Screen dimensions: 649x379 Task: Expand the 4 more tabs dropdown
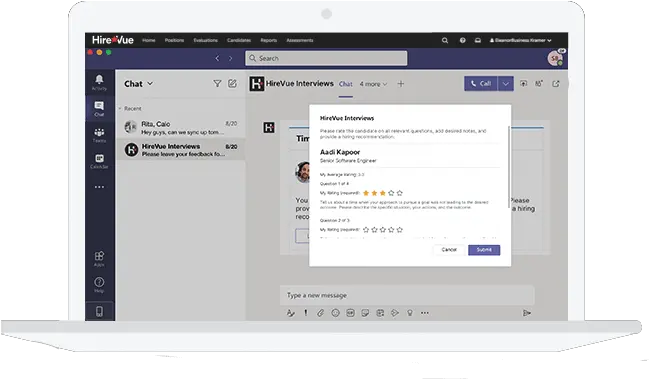(373, 84)
